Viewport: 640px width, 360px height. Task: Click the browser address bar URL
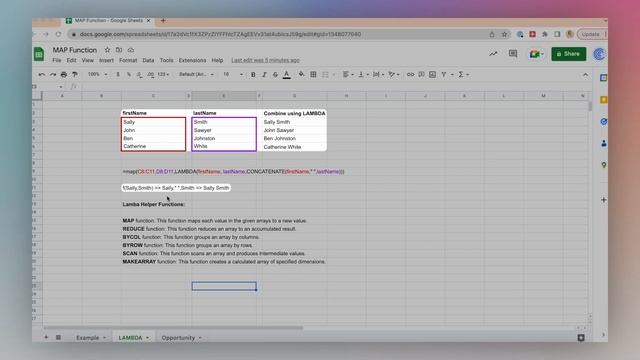point(220,34)
